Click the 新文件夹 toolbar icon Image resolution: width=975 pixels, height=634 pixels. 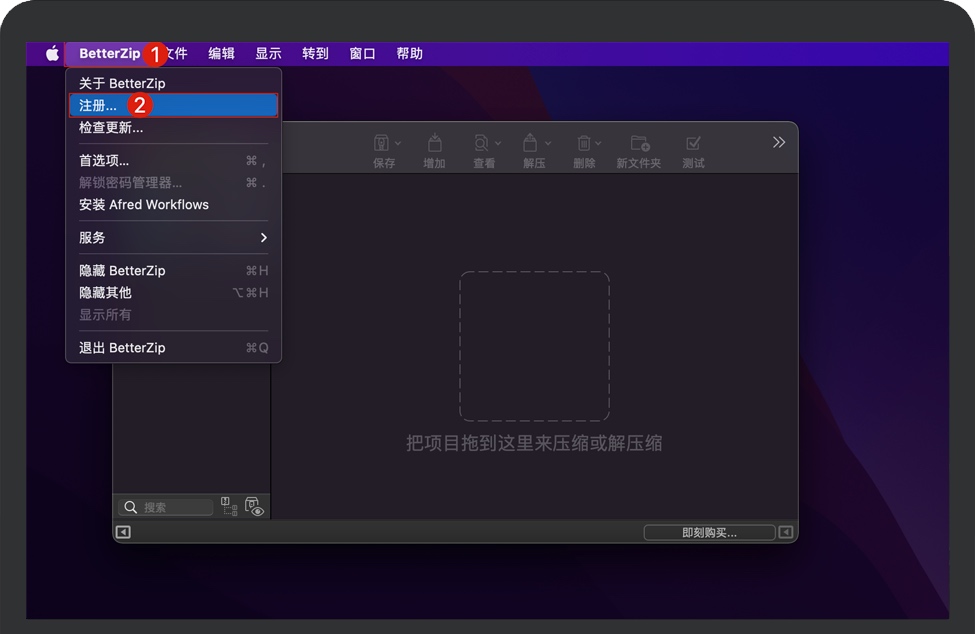[x=640, y=144]
